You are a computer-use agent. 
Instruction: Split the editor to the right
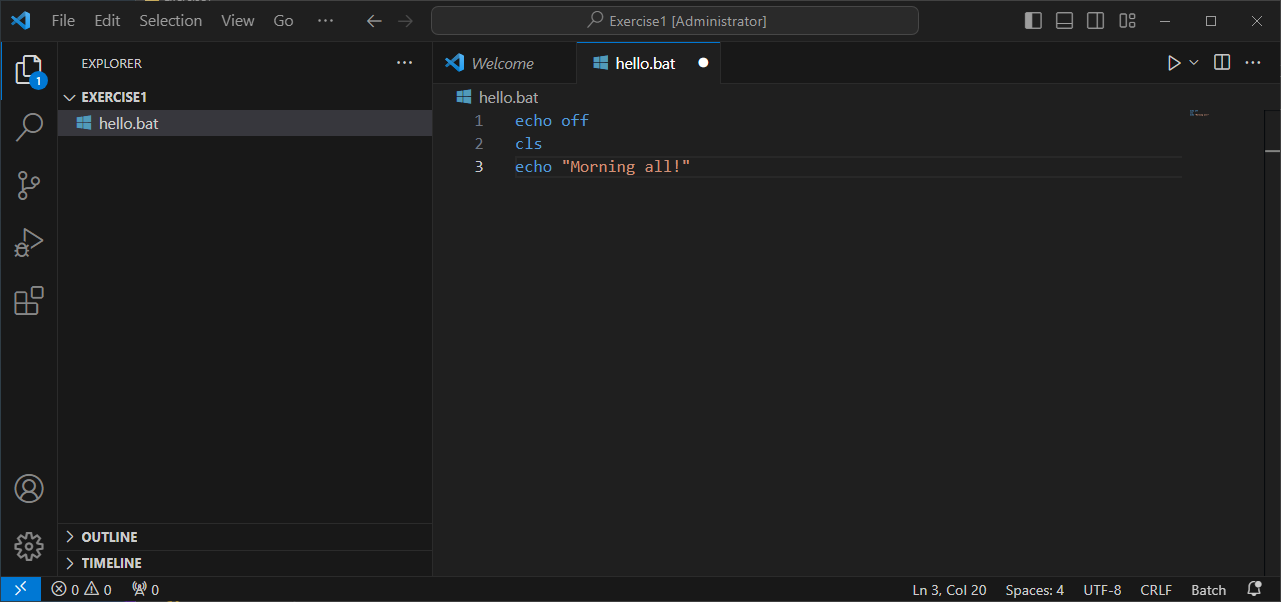tap(1222, 63)
